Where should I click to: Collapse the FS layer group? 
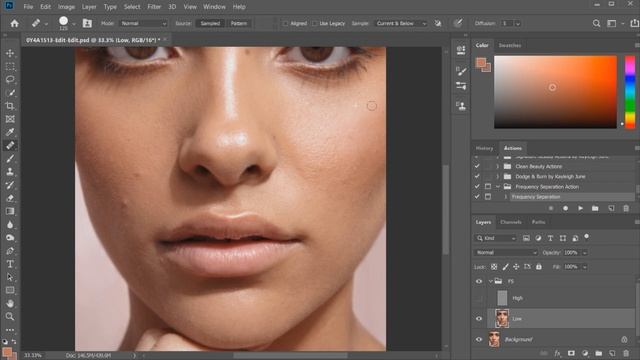coord(490,281)
